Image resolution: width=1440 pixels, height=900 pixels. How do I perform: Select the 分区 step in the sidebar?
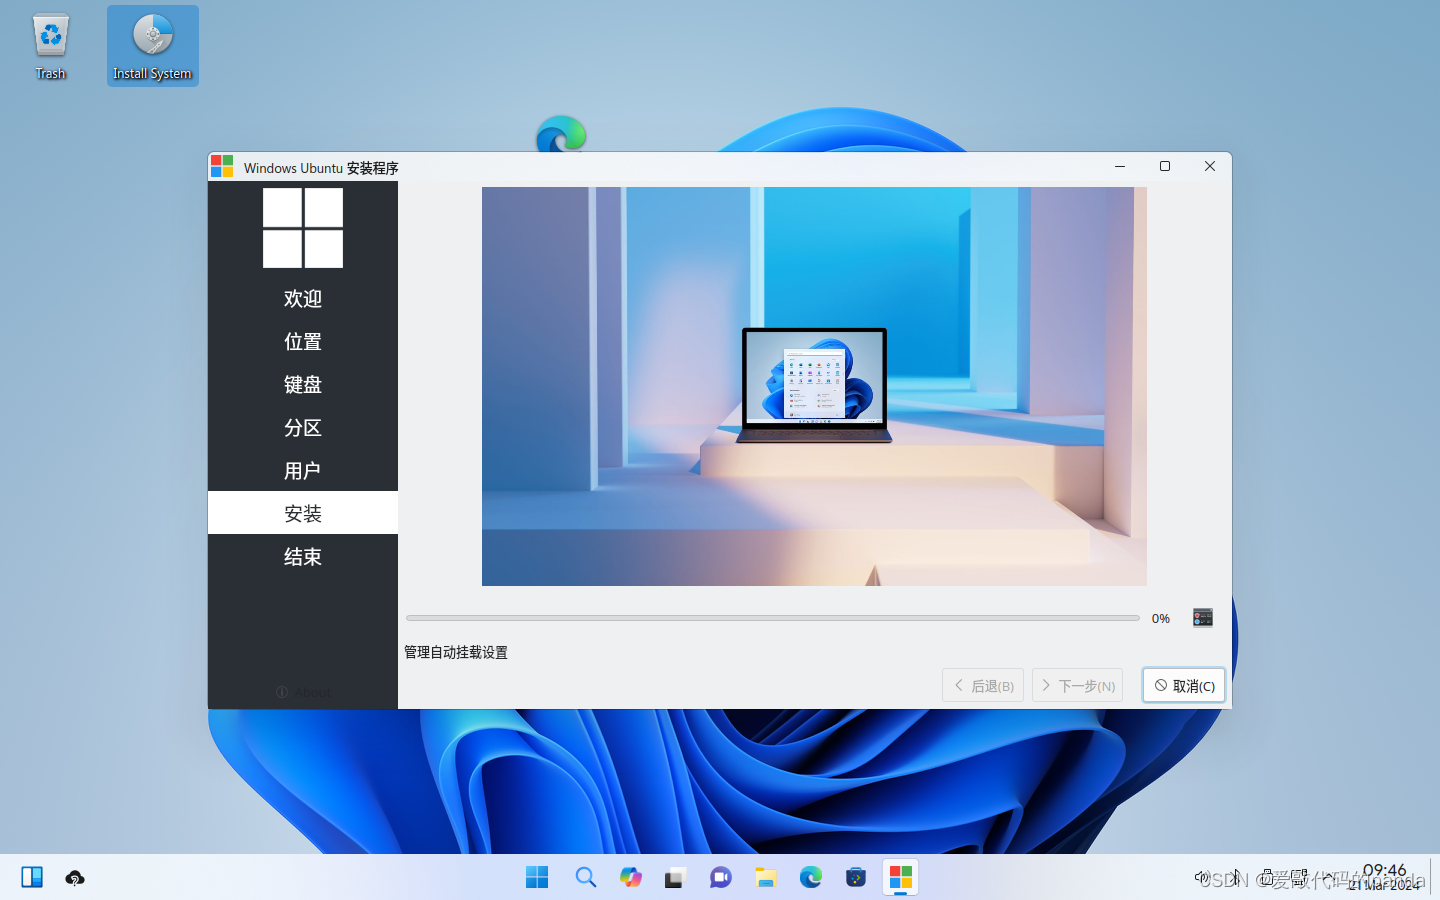[x=303, y=427]
